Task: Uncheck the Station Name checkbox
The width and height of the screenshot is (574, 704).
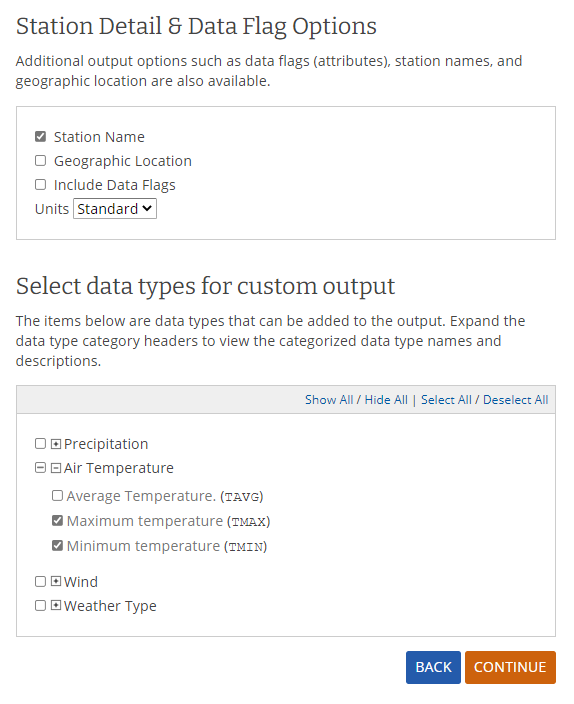Action: pyautogui.click(x=40, y=136)
